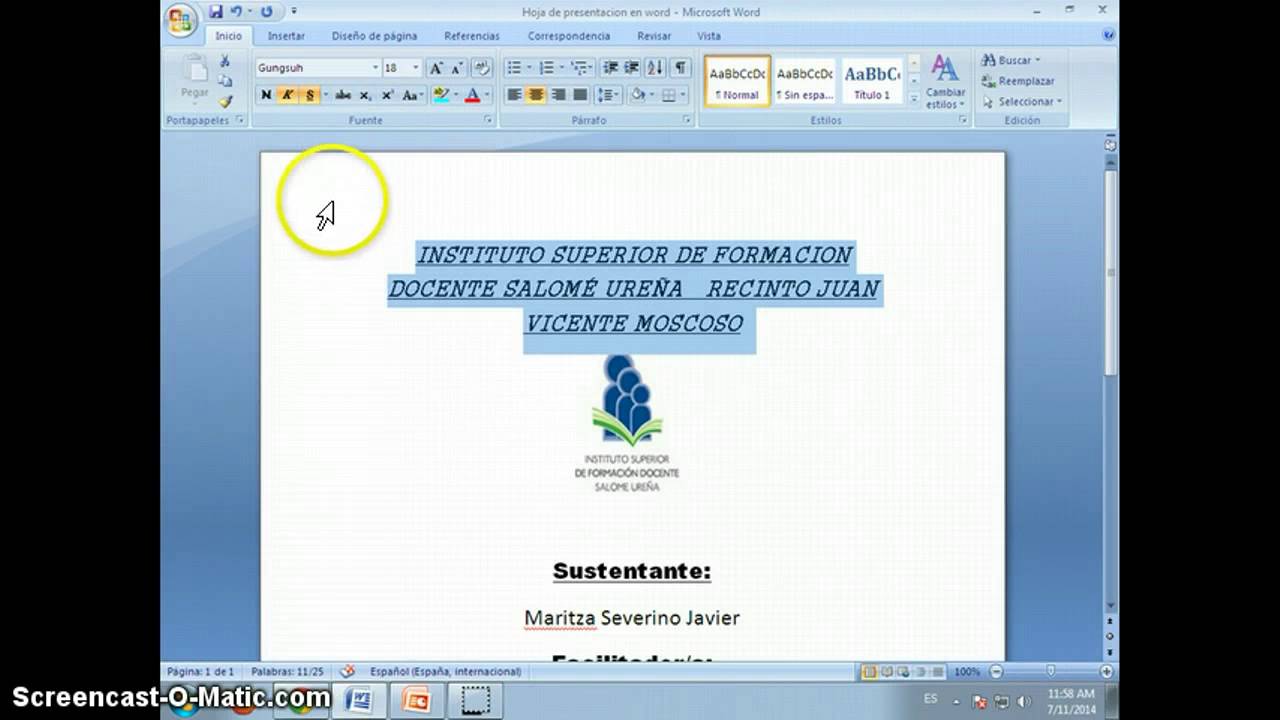1280x720 pixels.
Task: Open Cambiar estilos menu
Action: [x=945, y=82]
